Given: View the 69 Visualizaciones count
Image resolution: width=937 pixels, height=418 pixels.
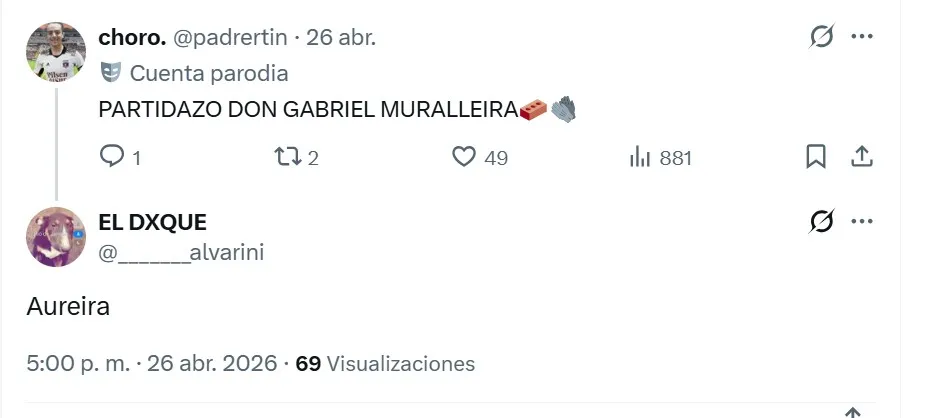Looking at the screenshot, I should 385,363.
